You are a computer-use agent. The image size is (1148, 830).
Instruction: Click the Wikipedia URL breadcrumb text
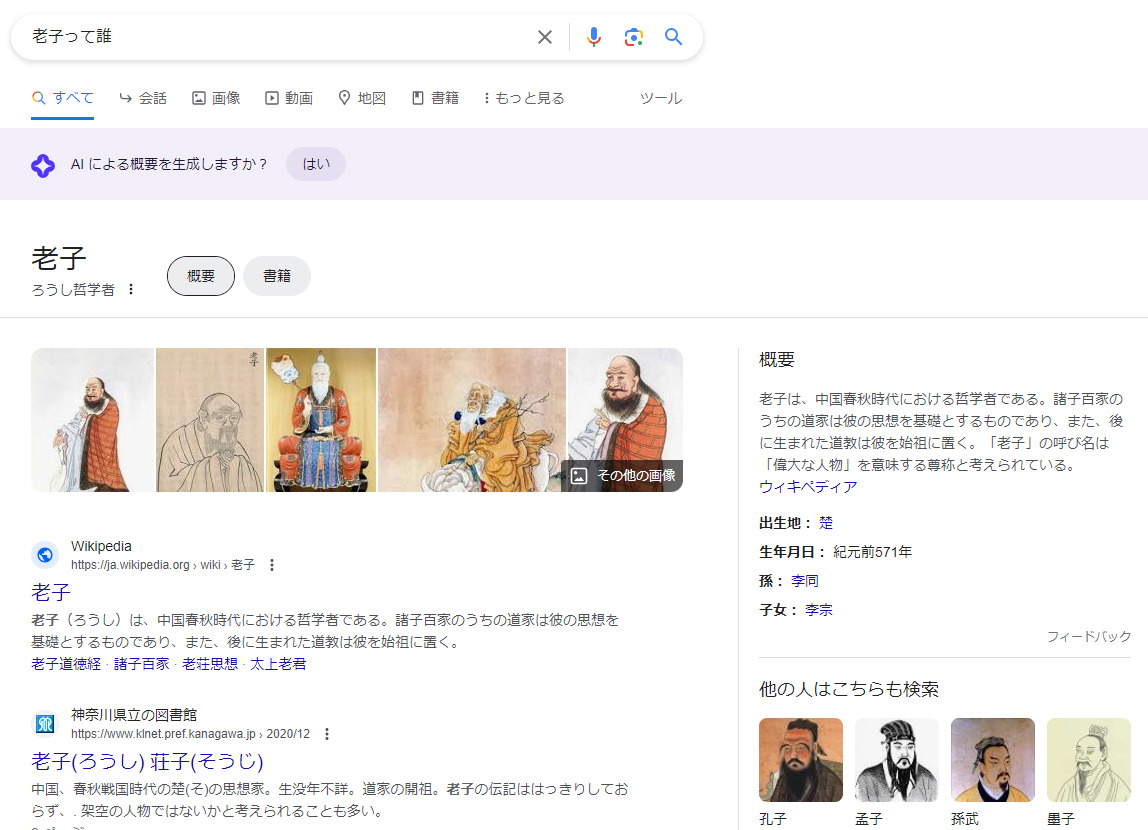coord(163,565)
